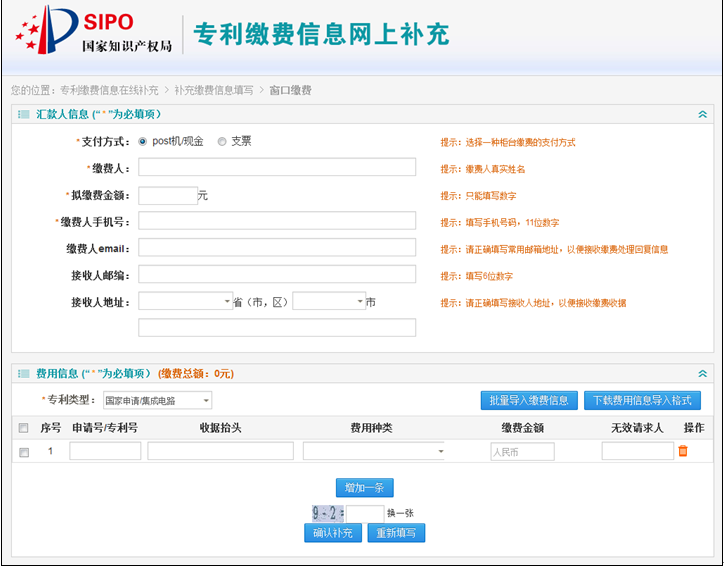This screenshot has height=566, width=724.
Task: Focus the 申请号/专利号 field in row 1
Action: pos(105,451)
